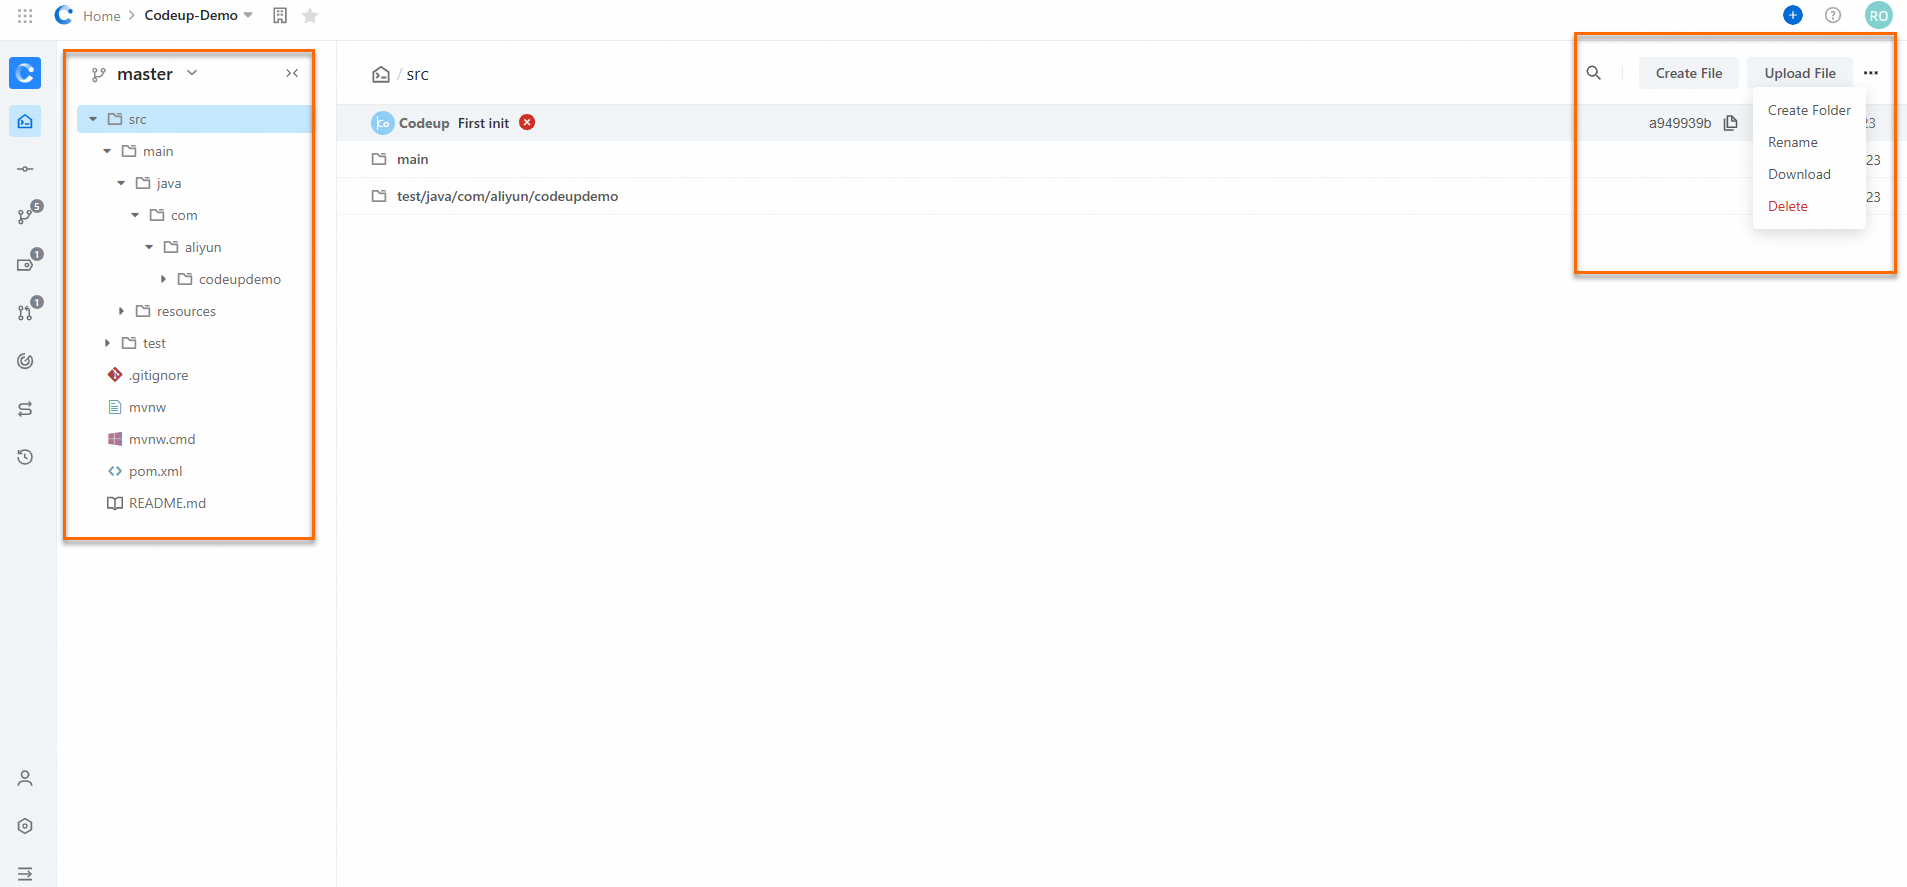This screenshot has height=887, width=1907.
Task: Copy the commit hash icon
Action: coord(1731,123)
